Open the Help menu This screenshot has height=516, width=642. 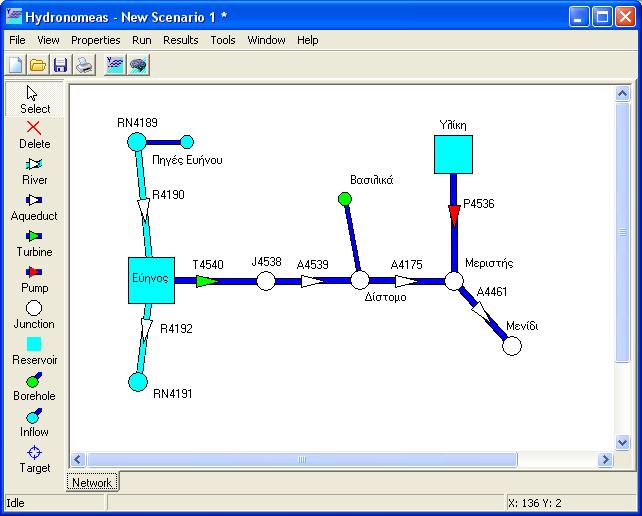[x=307, y=40]
